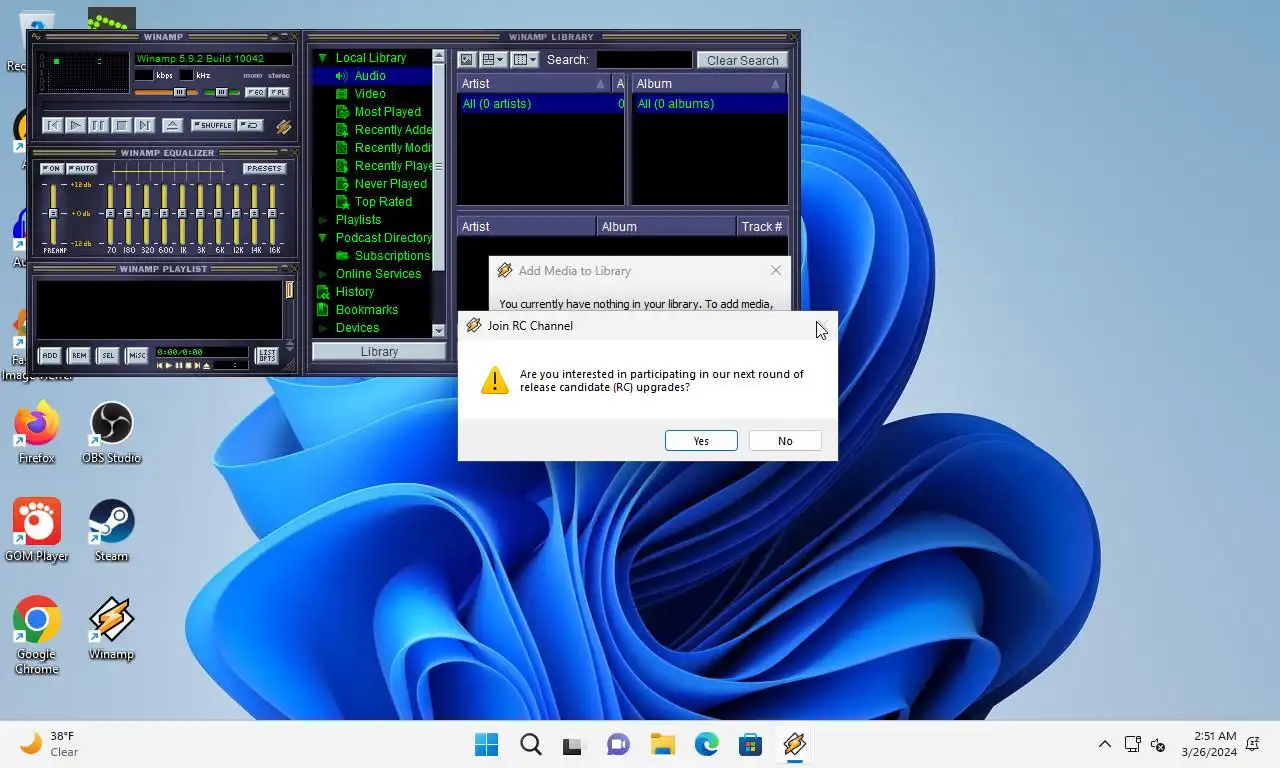Click the 70 Hz band equalizer slider
This screenshot has height=768, width=1280.
click(x=110, y=214)
